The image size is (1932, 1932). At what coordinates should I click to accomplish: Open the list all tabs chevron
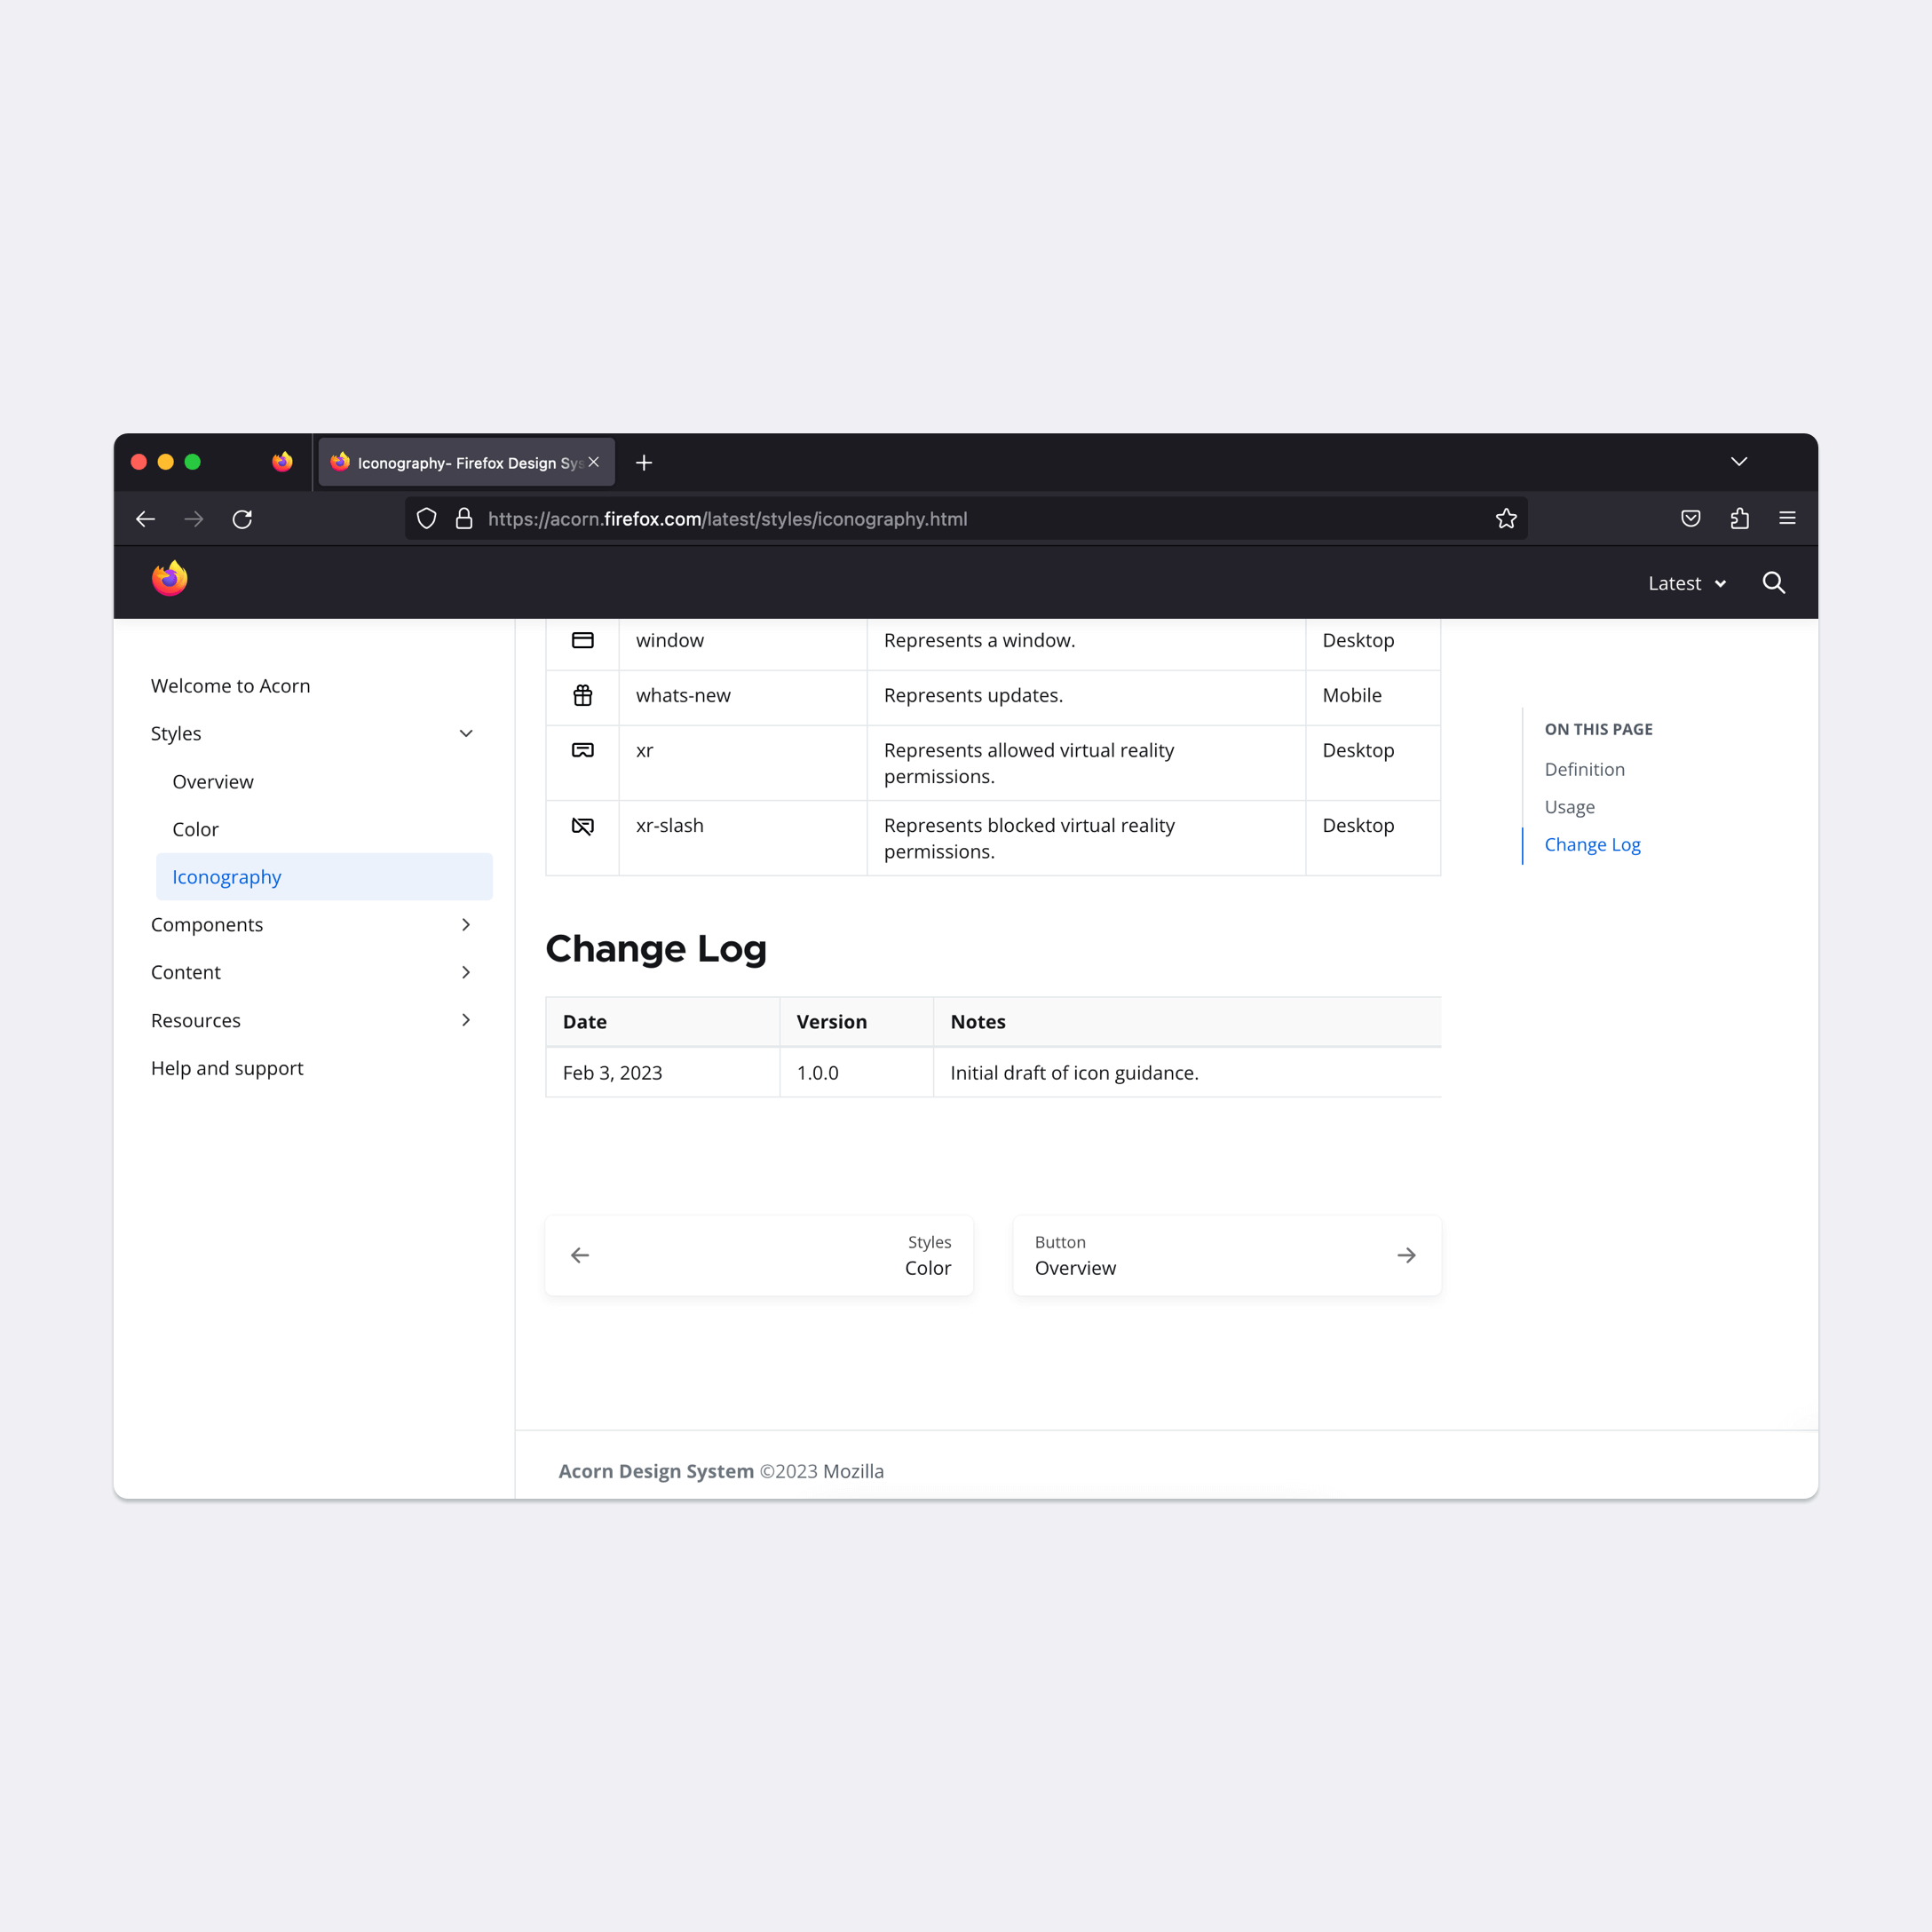[x=1739, y=462]
